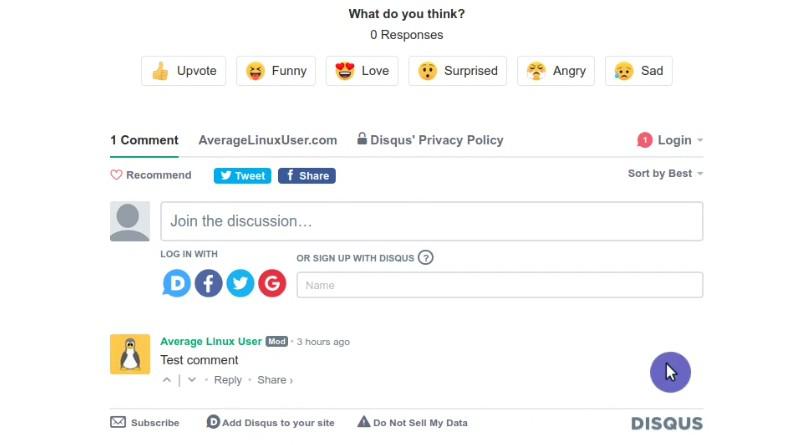Log in with the Twitter icon

pos(240,283)
